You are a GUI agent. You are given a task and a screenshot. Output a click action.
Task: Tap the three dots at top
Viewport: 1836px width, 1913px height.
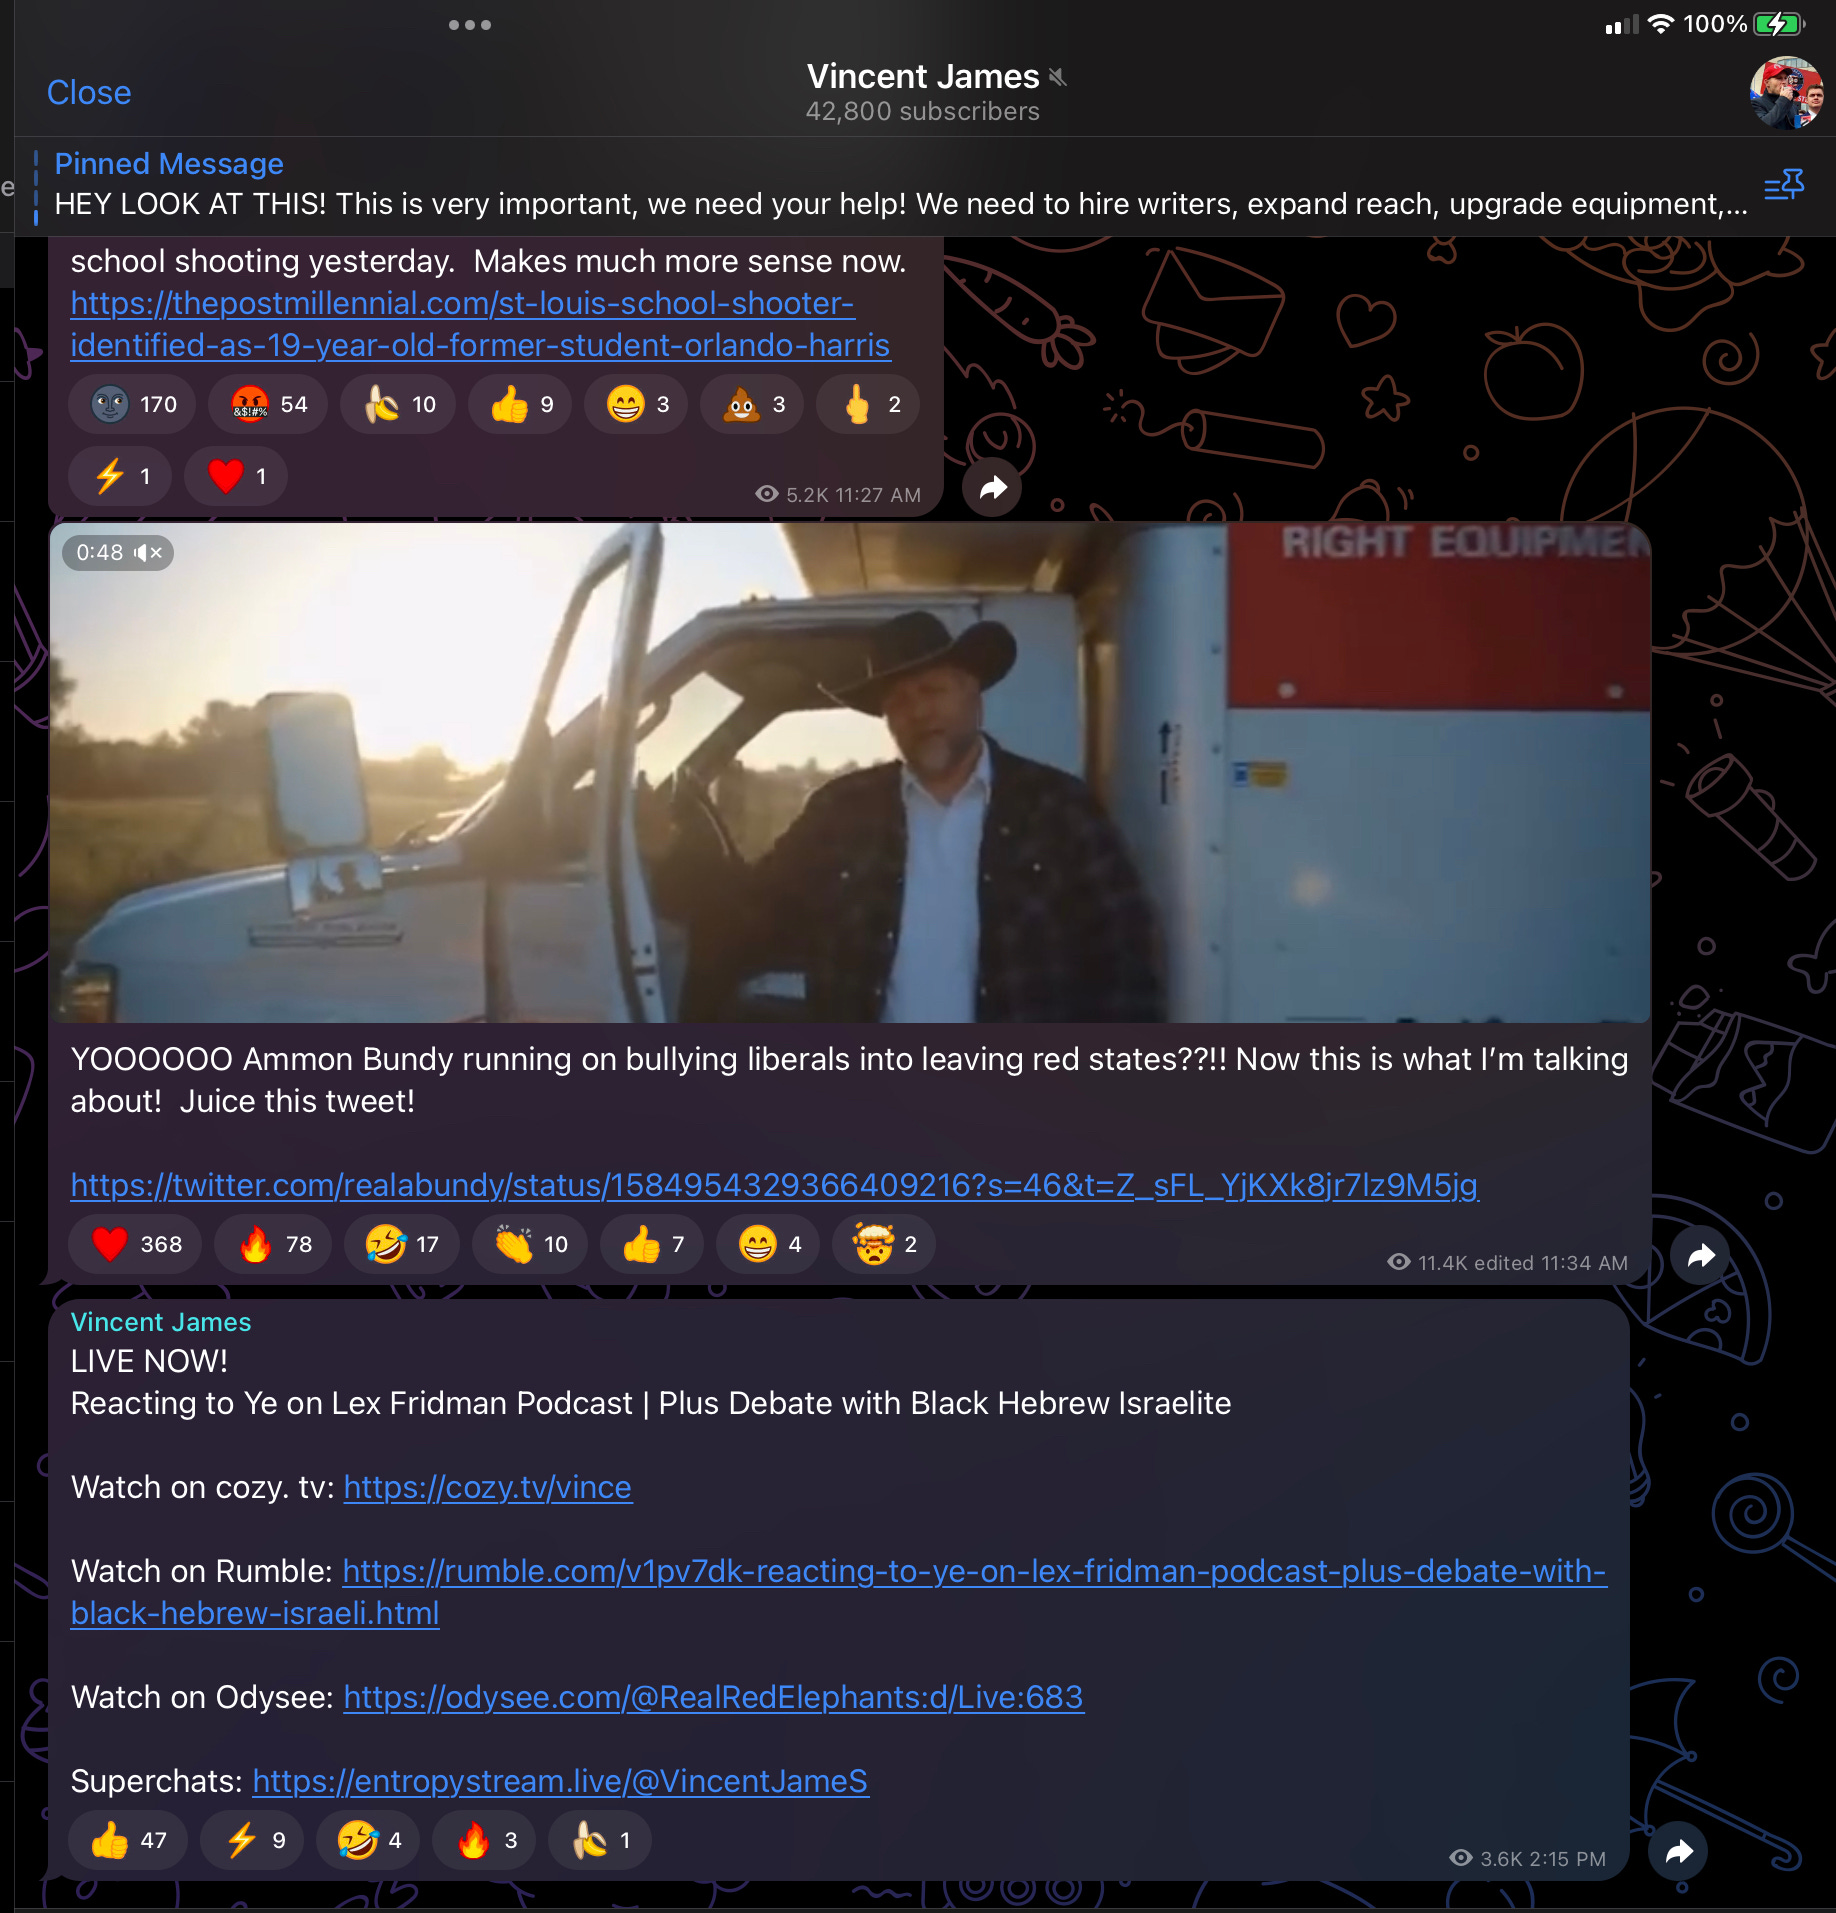[469, 25]
